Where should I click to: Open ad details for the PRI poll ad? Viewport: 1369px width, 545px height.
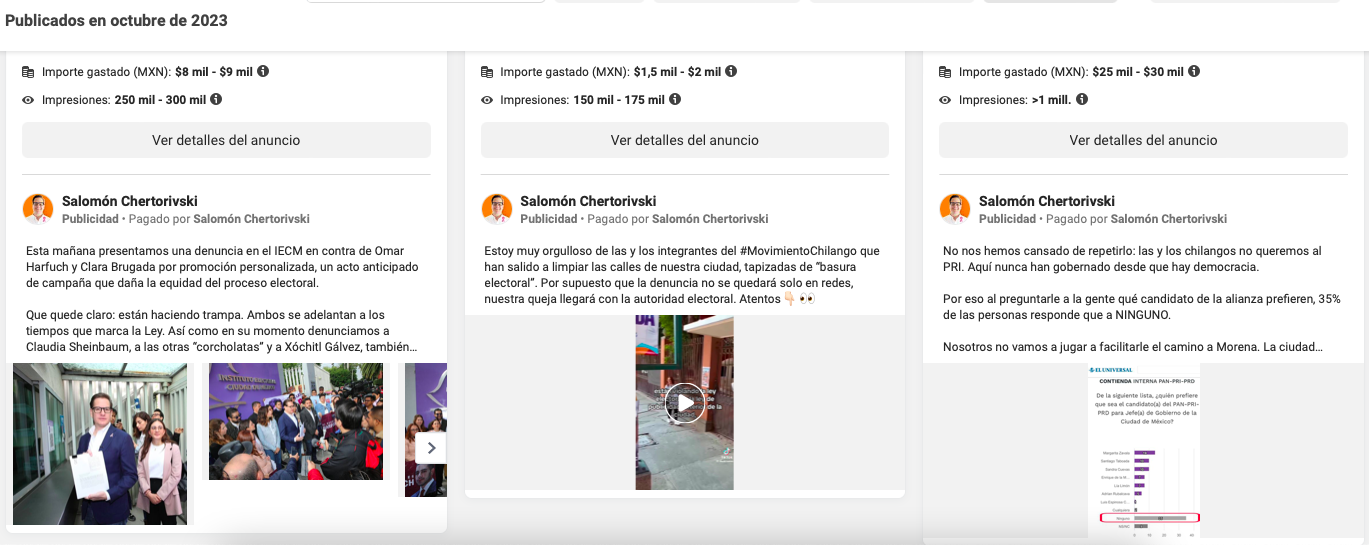(x=1143, y=140)
